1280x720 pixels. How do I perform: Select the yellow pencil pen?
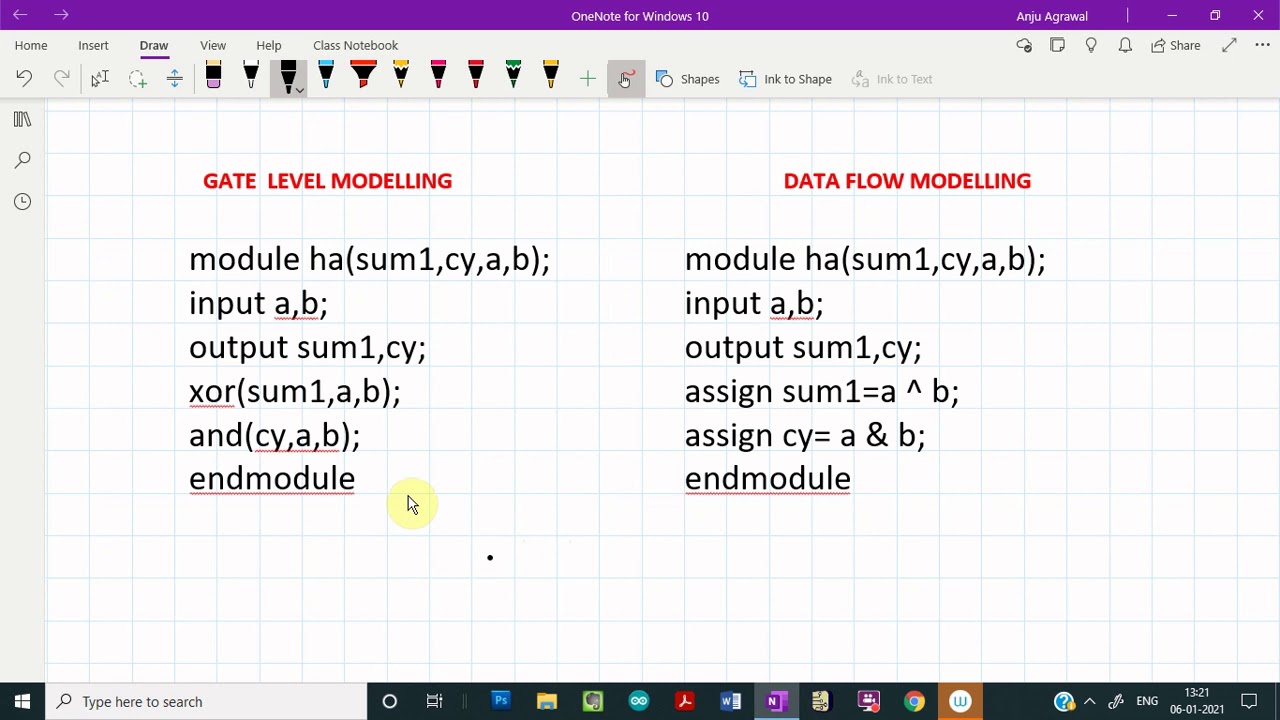(401, 77)
